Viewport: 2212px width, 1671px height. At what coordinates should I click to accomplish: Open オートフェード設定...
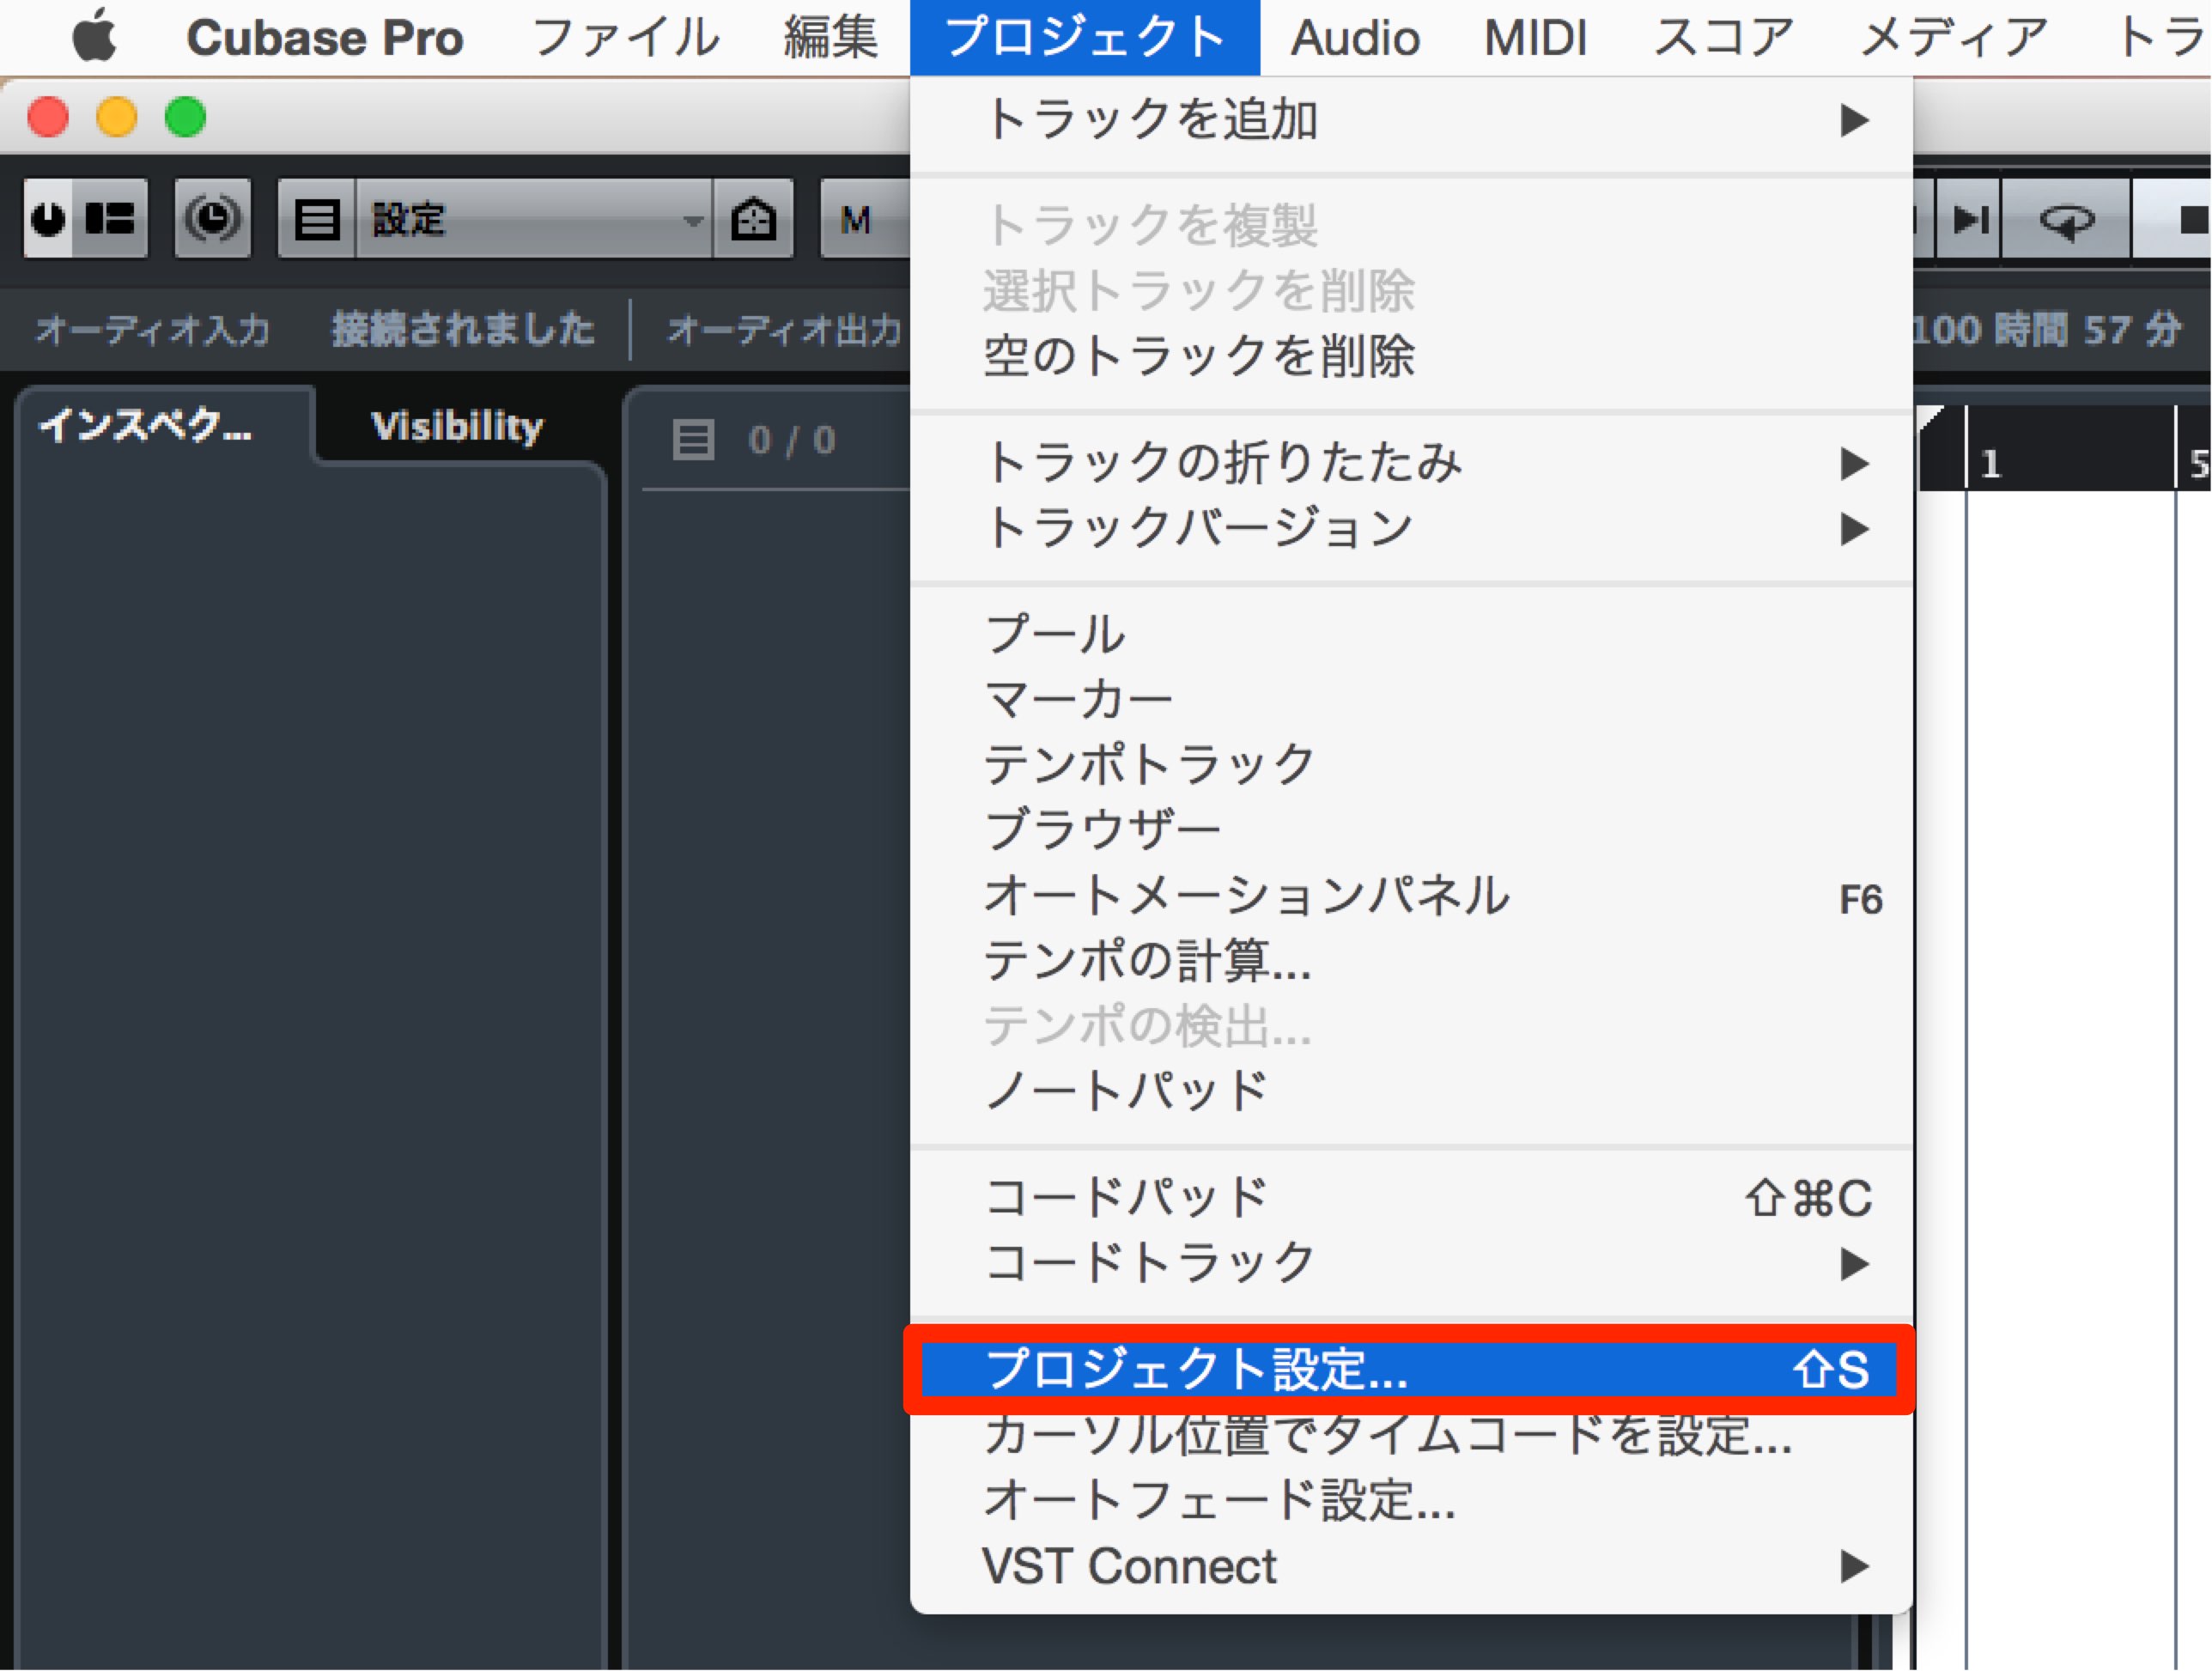pyautogui.click(x=1411, y=1501)
